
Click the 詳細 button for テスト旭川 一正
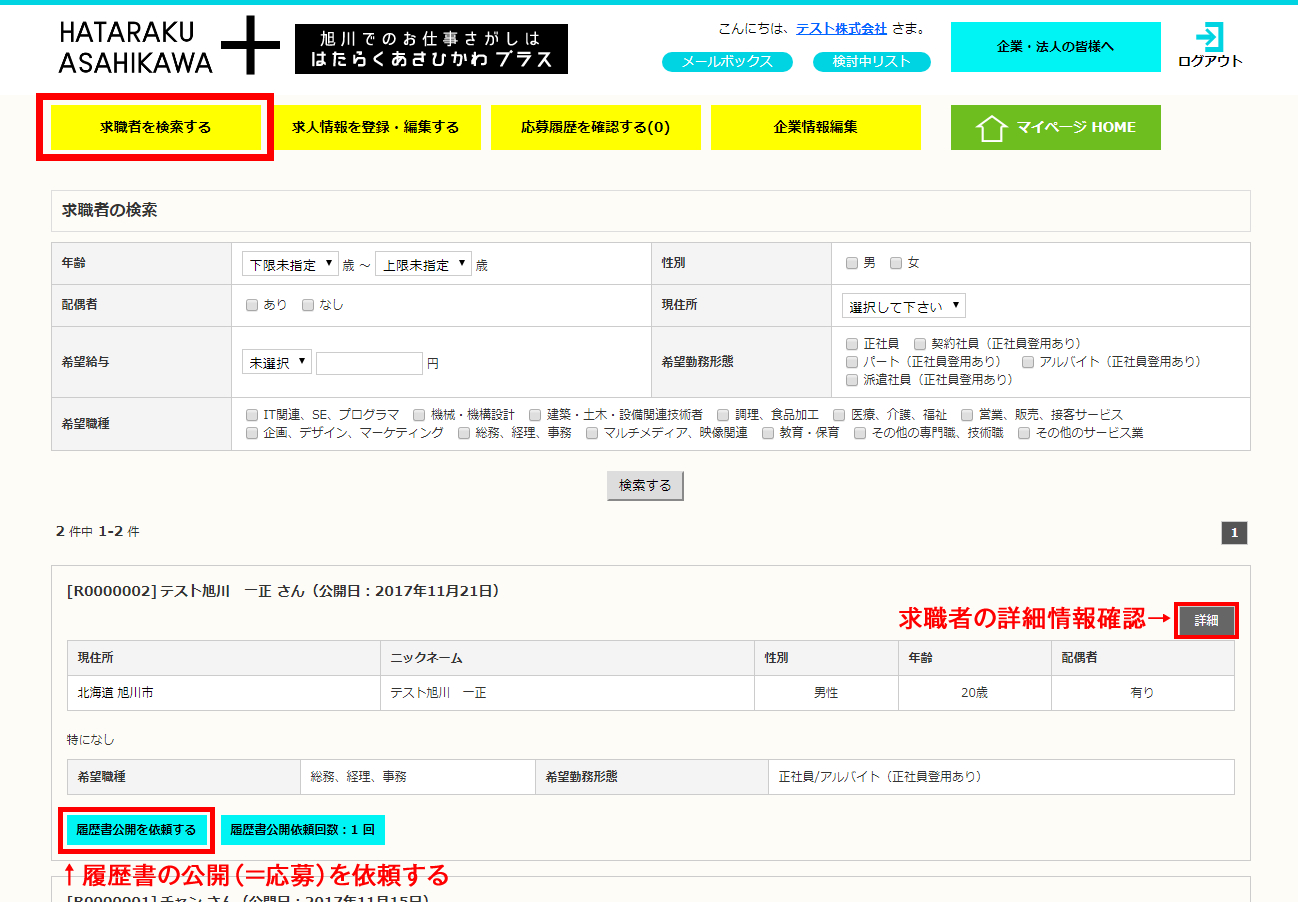point(1206,620)
